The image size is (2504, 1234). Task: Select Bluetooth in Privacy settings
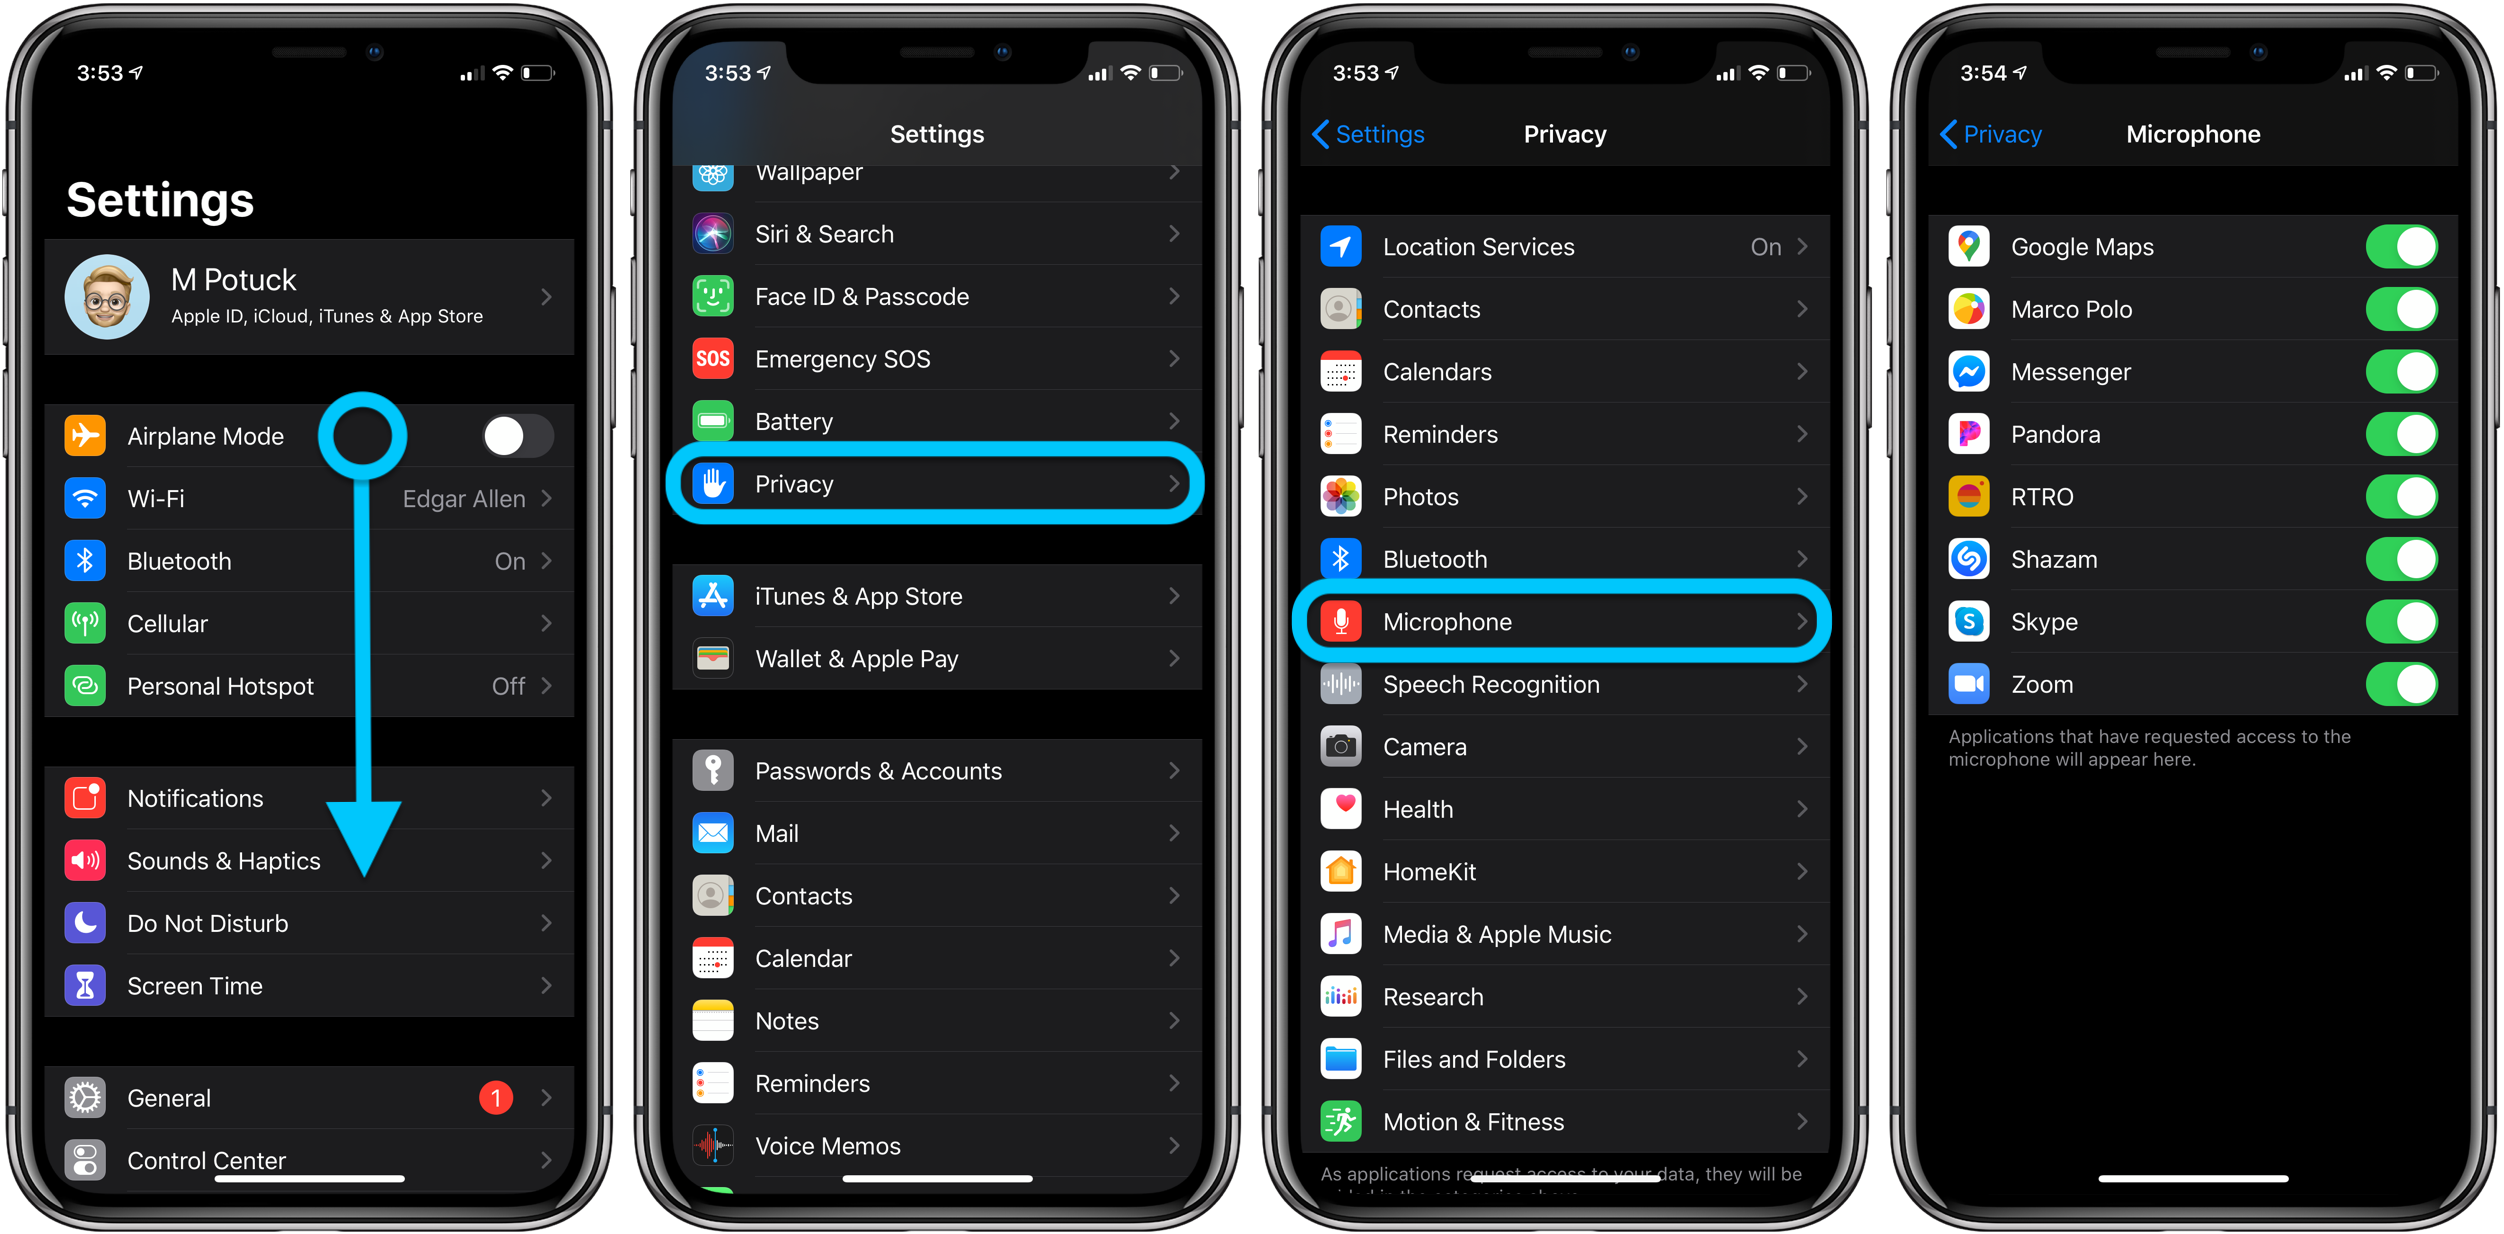point(1565,557)
